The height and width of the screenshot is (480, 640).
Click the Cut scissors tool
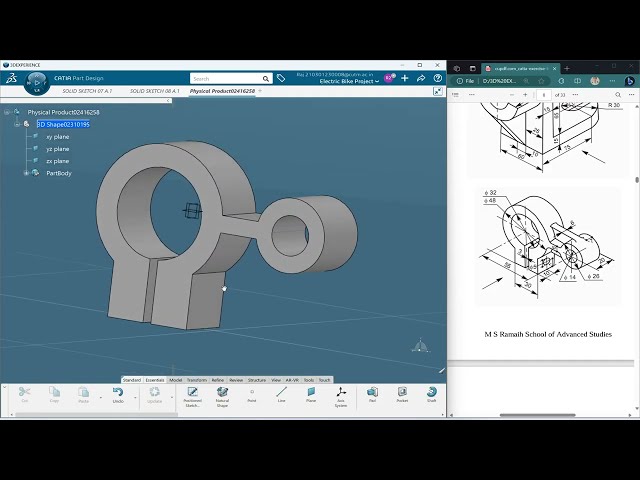[24, 394]
